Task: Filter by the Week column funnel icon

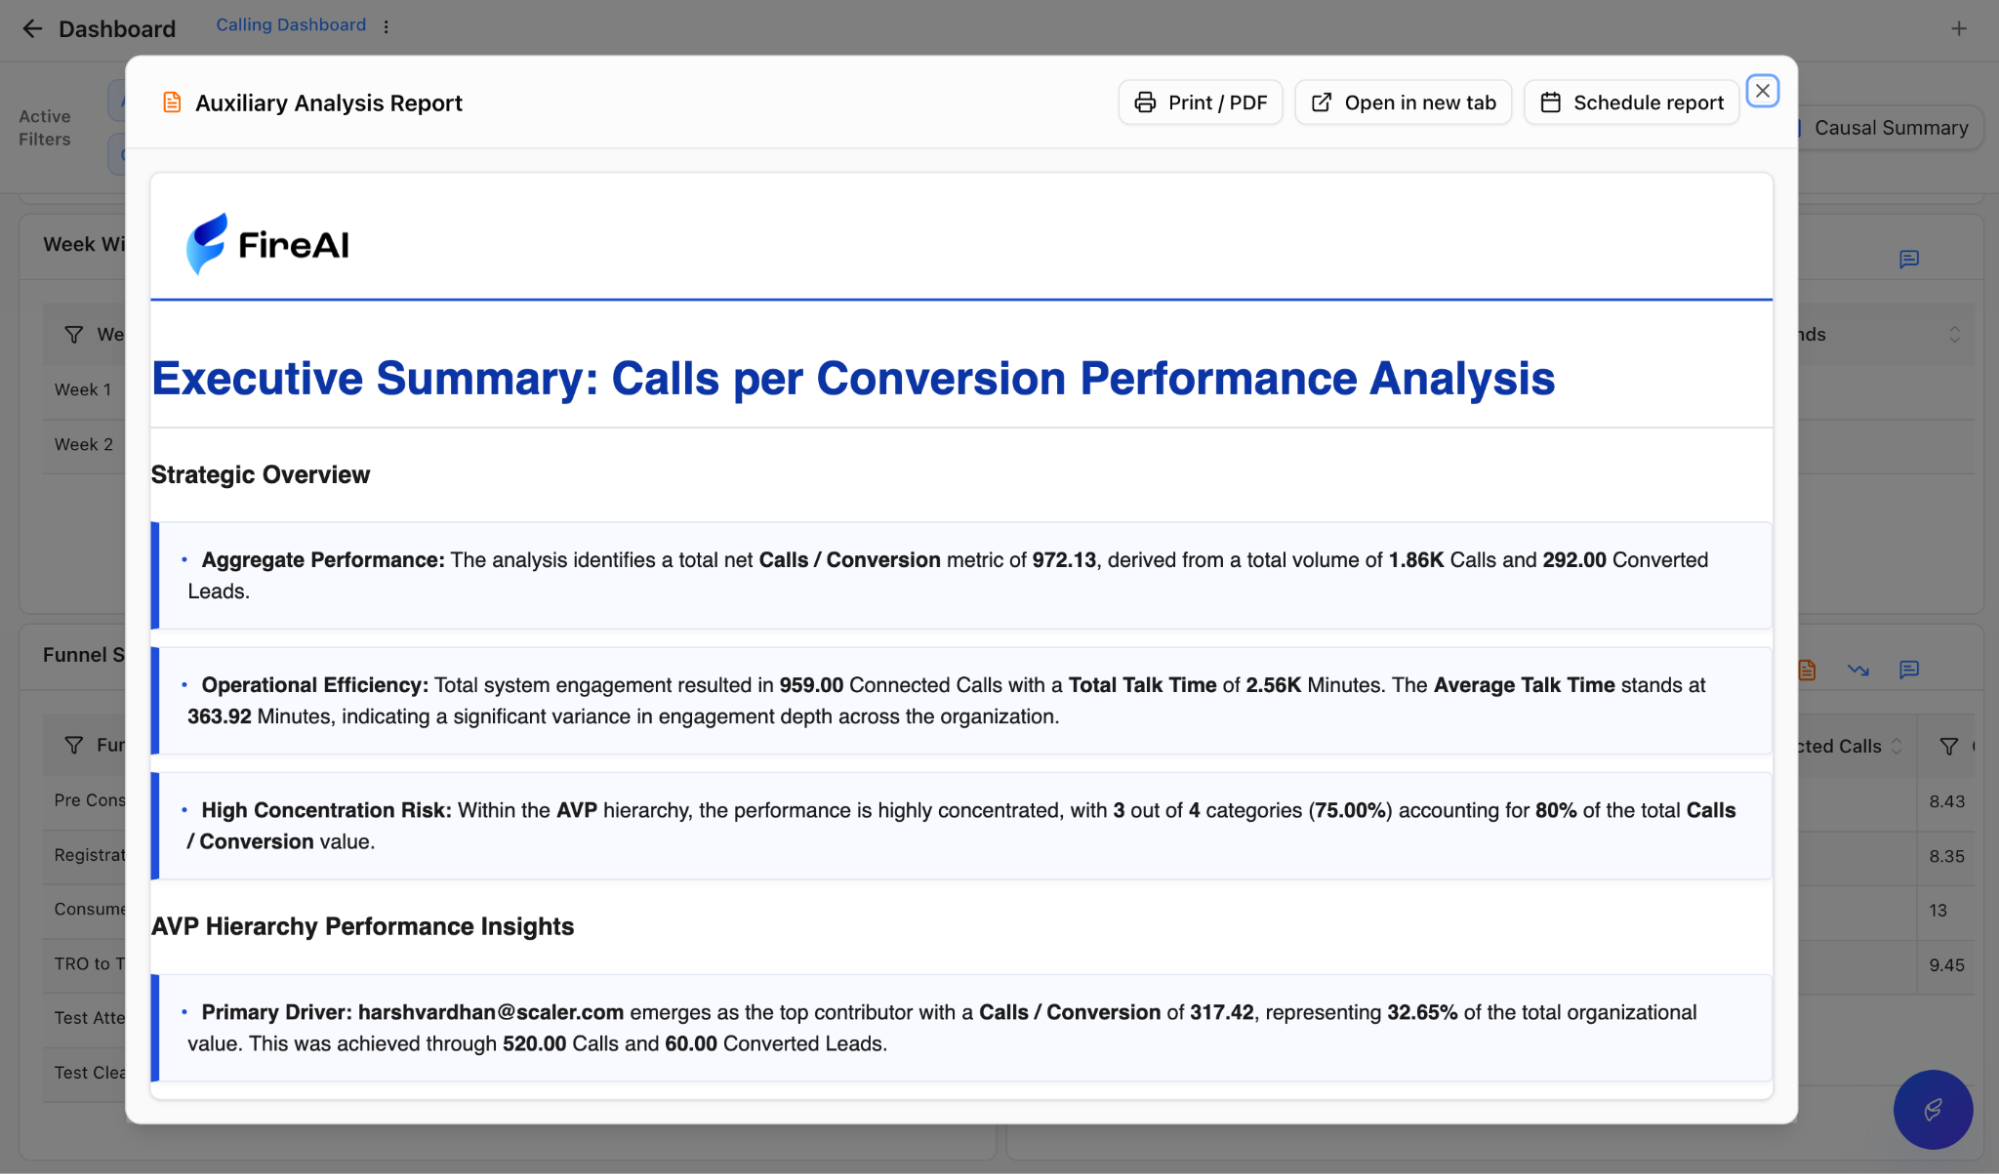Action: coord(74,334)
